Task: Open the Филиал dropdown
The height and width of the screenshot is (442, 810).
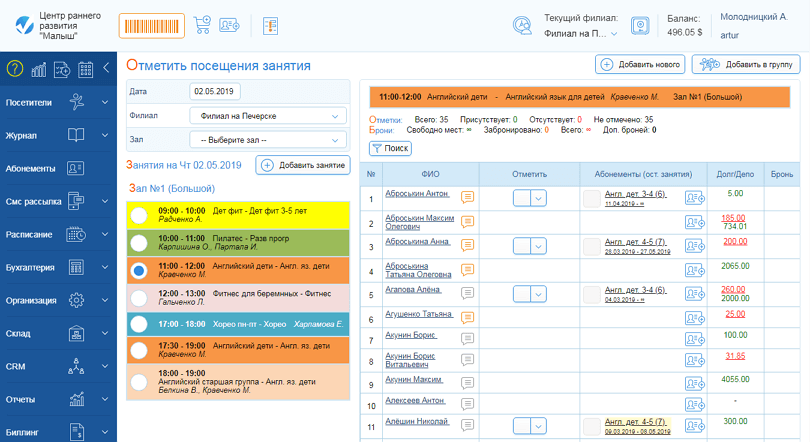Action: click(x=267, y=116)
